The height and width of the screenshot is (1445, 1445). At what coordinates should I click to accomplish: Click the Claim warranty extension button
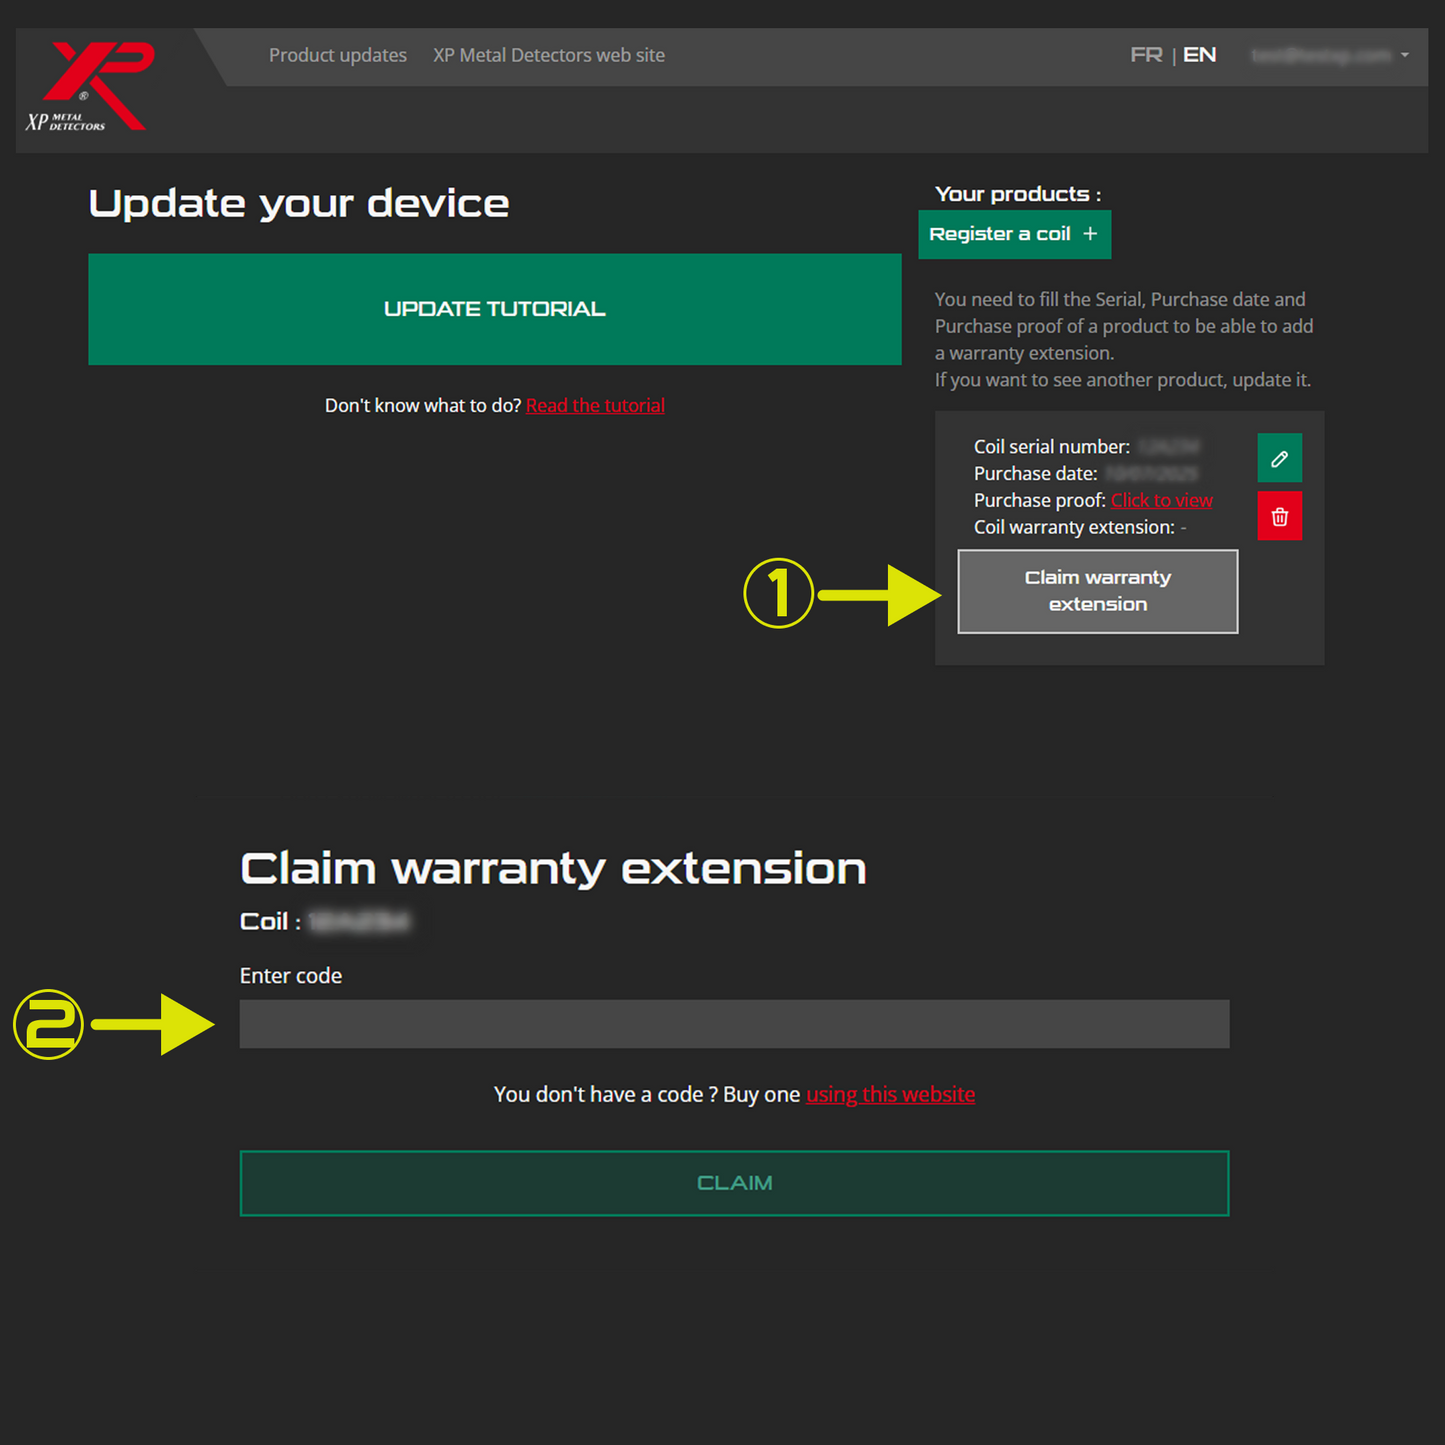tap(1097, 591)
